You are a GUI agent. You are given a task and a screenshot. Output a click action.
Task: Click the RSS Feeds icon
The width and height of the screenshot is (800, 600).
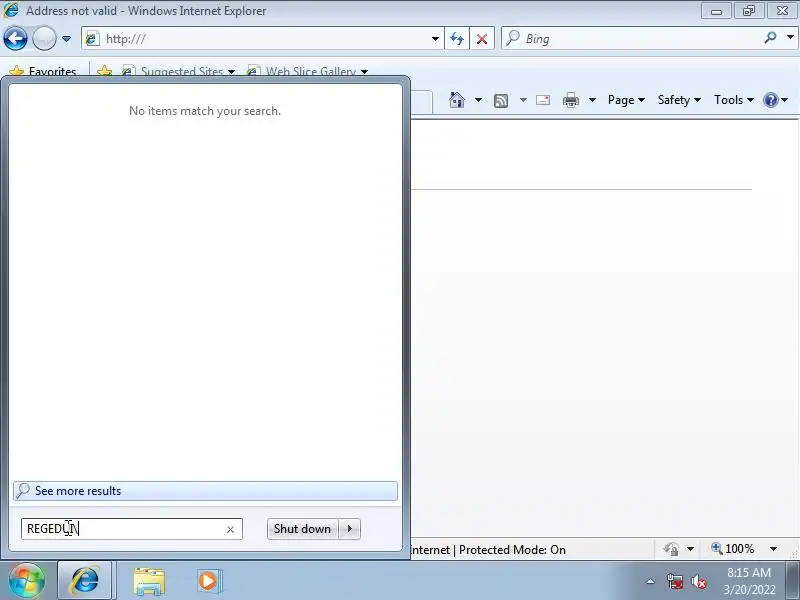(x=501, y=101)
